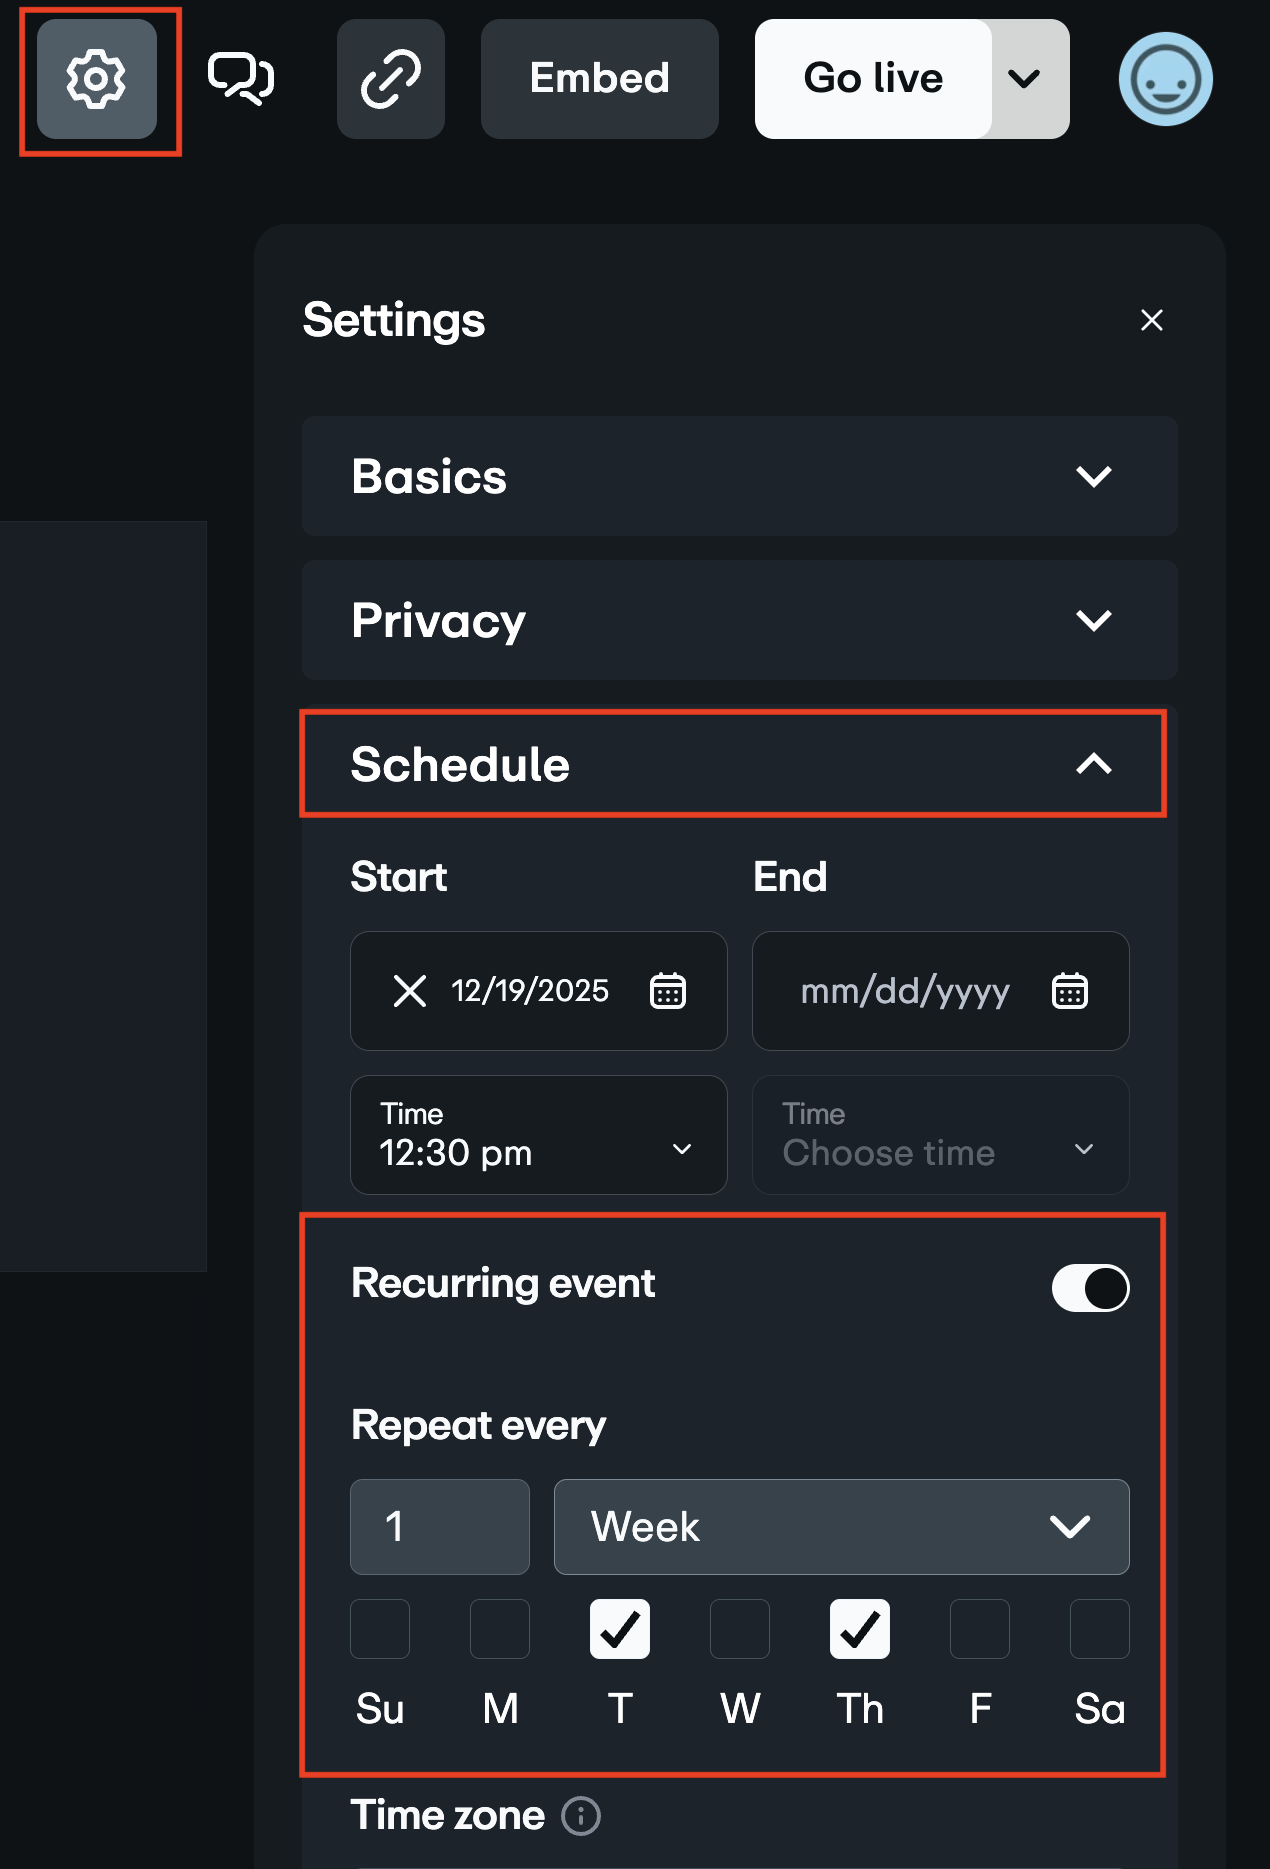1270x1869 pixels.
Task: Close the Settings panel
Action: coord(1151,320)
